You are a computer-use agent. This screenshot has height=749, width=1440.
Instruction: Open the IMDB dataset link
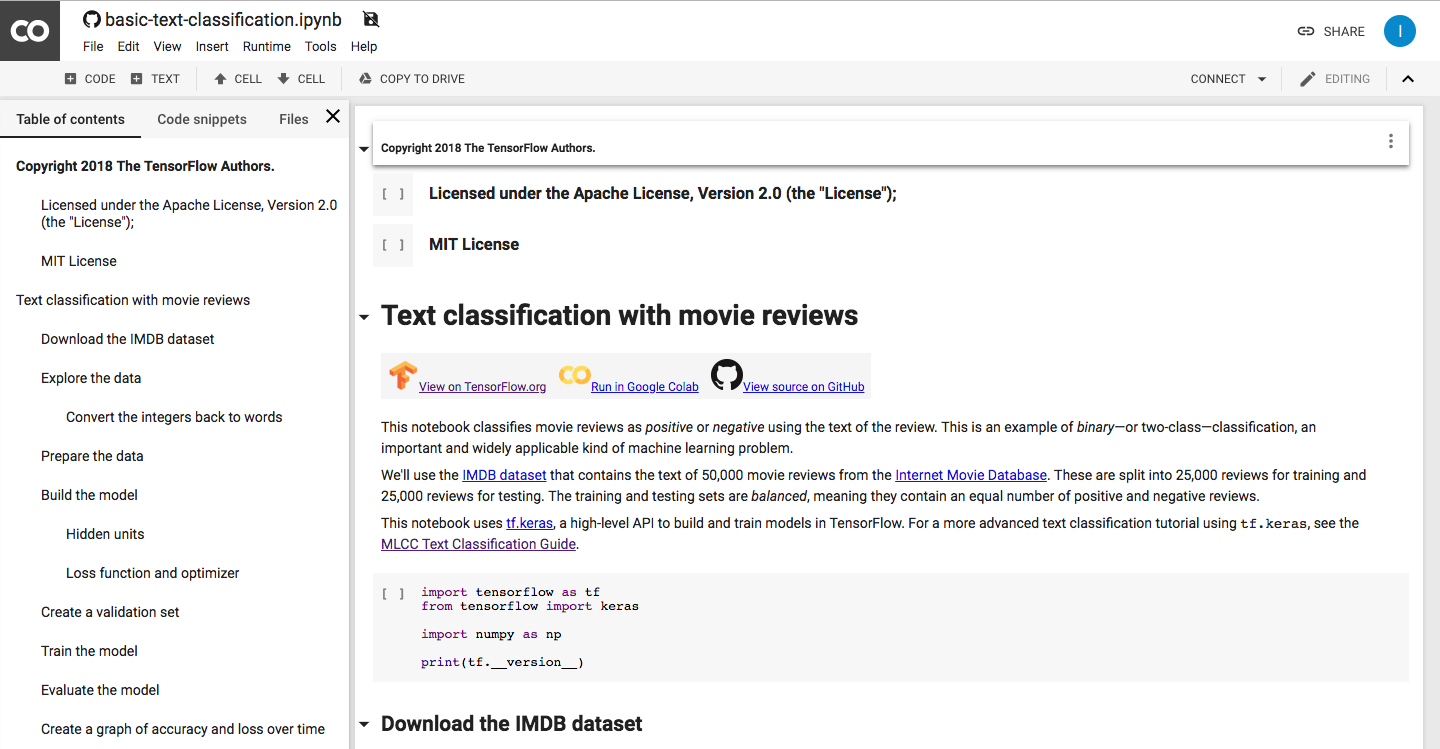click(504, 475)
